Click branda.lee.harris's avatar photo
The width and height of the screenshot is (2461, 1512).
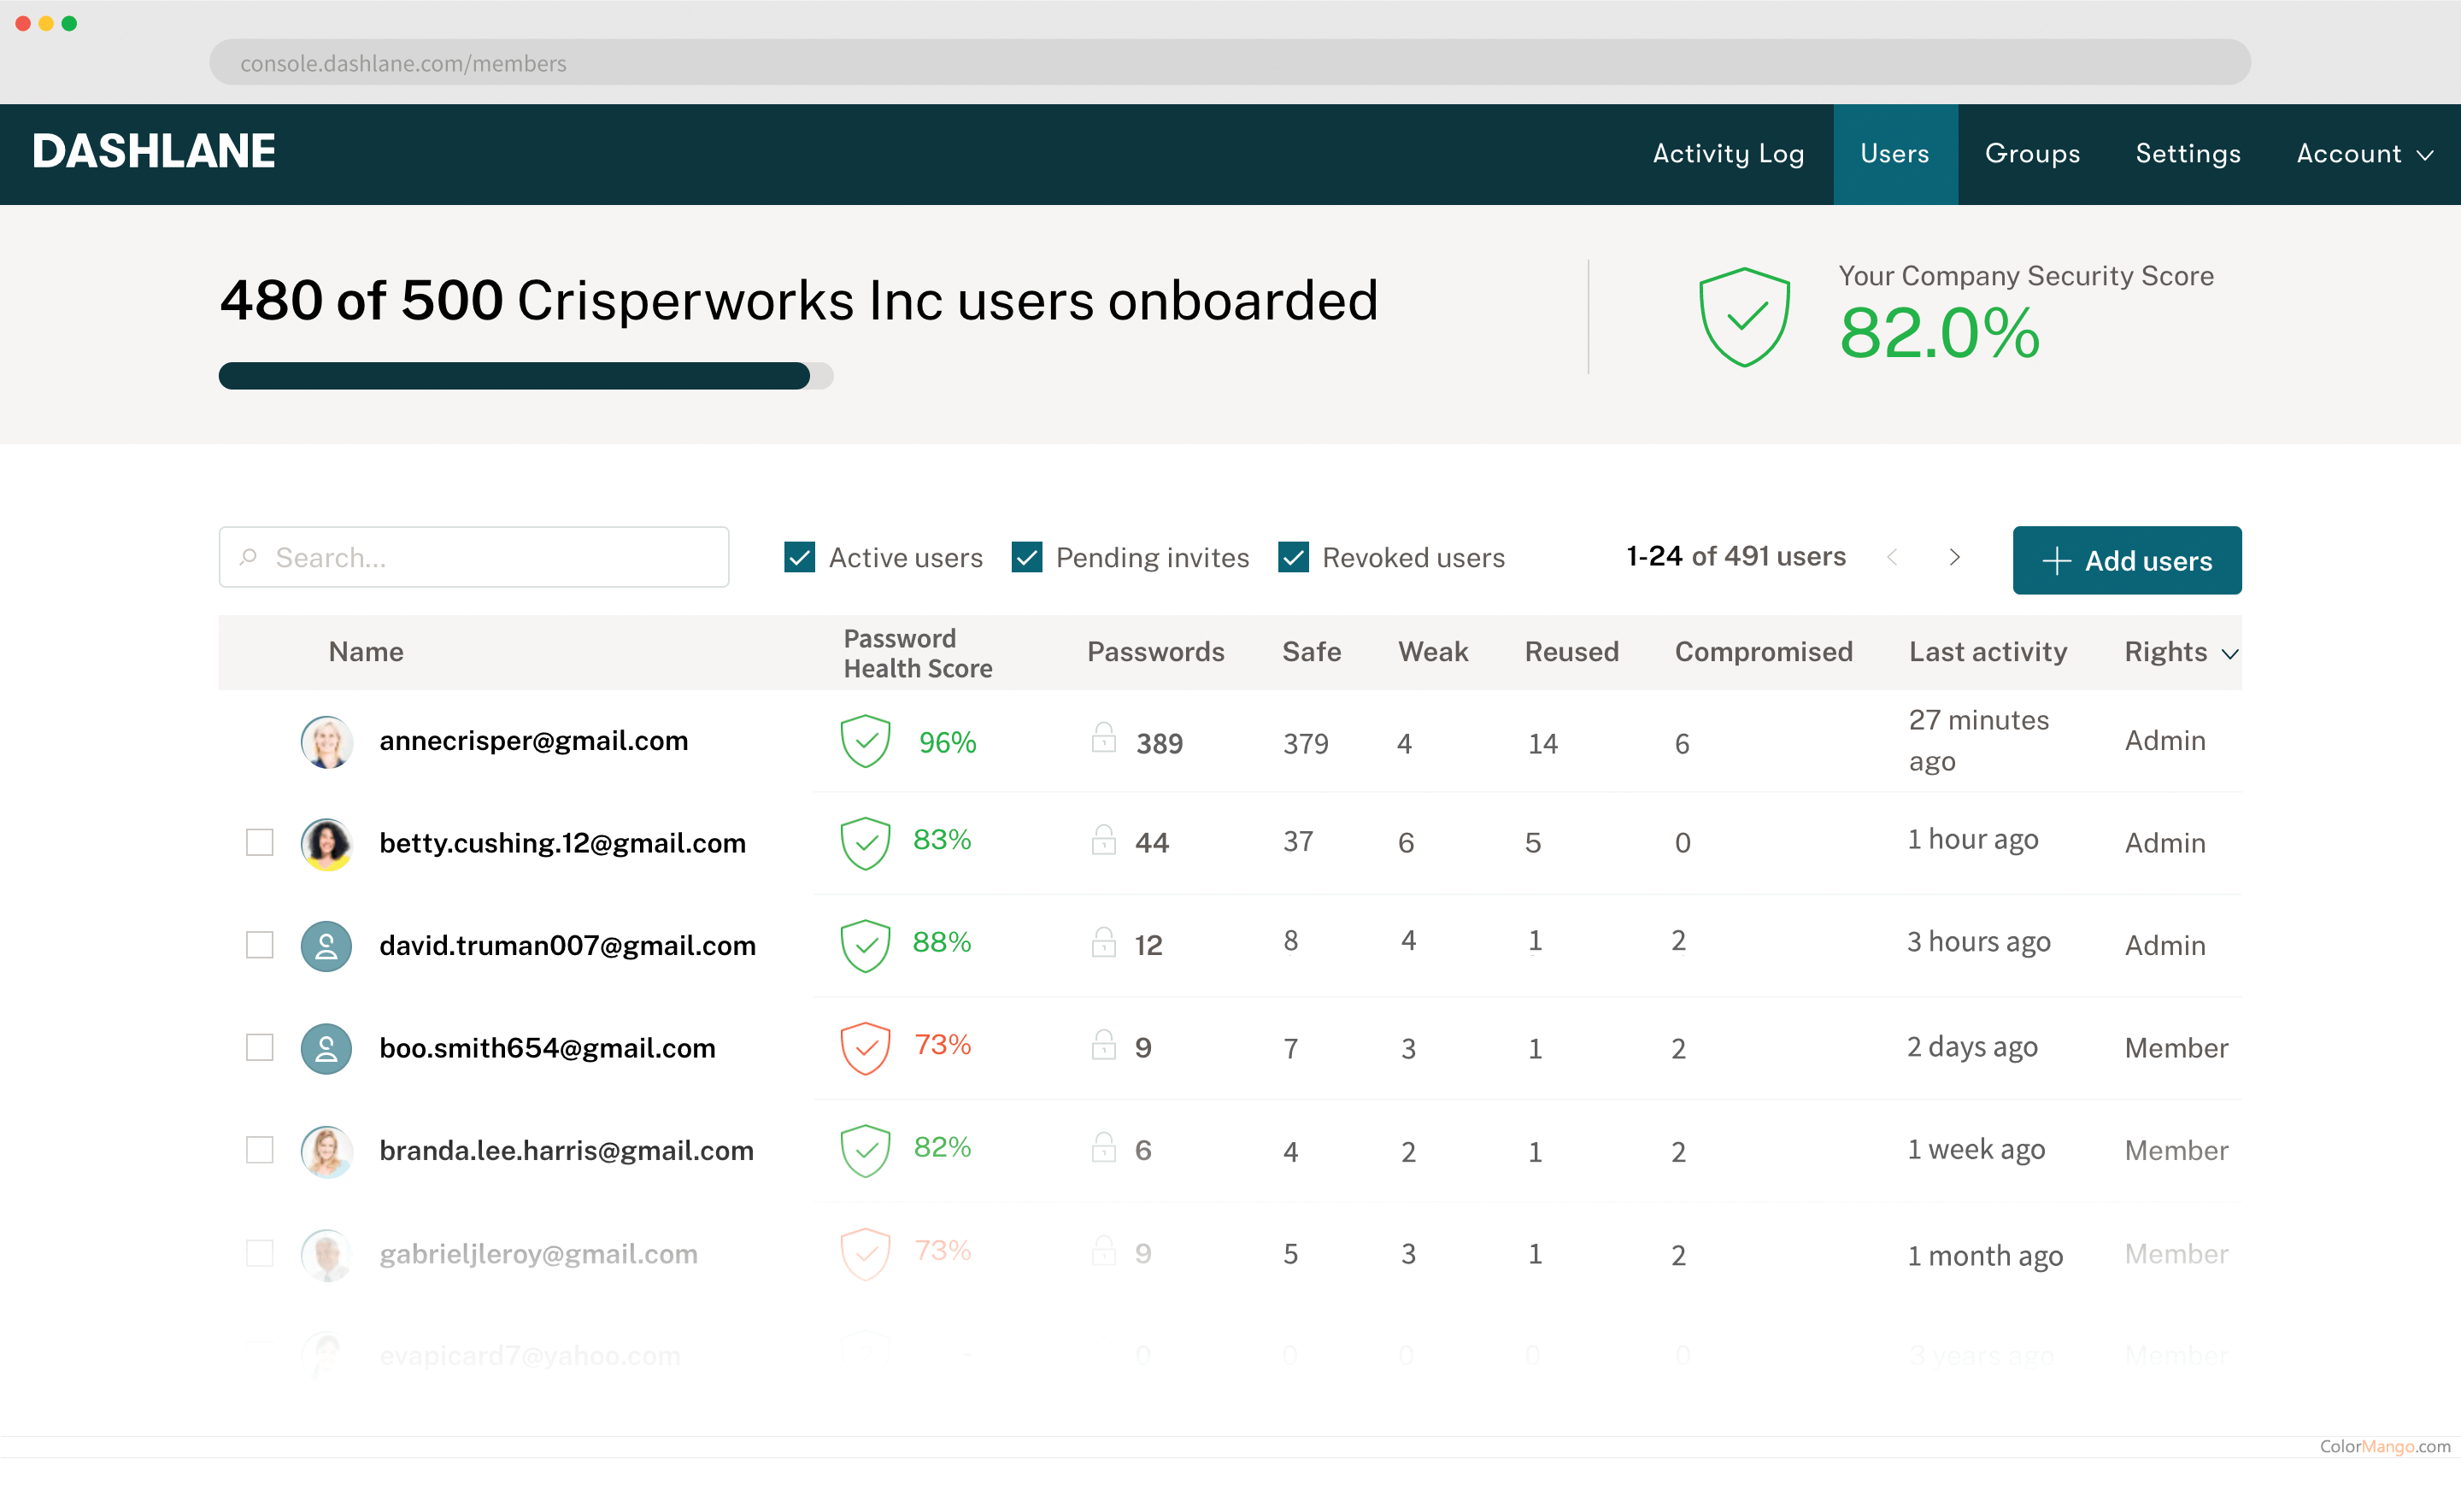click(326, 1152)
